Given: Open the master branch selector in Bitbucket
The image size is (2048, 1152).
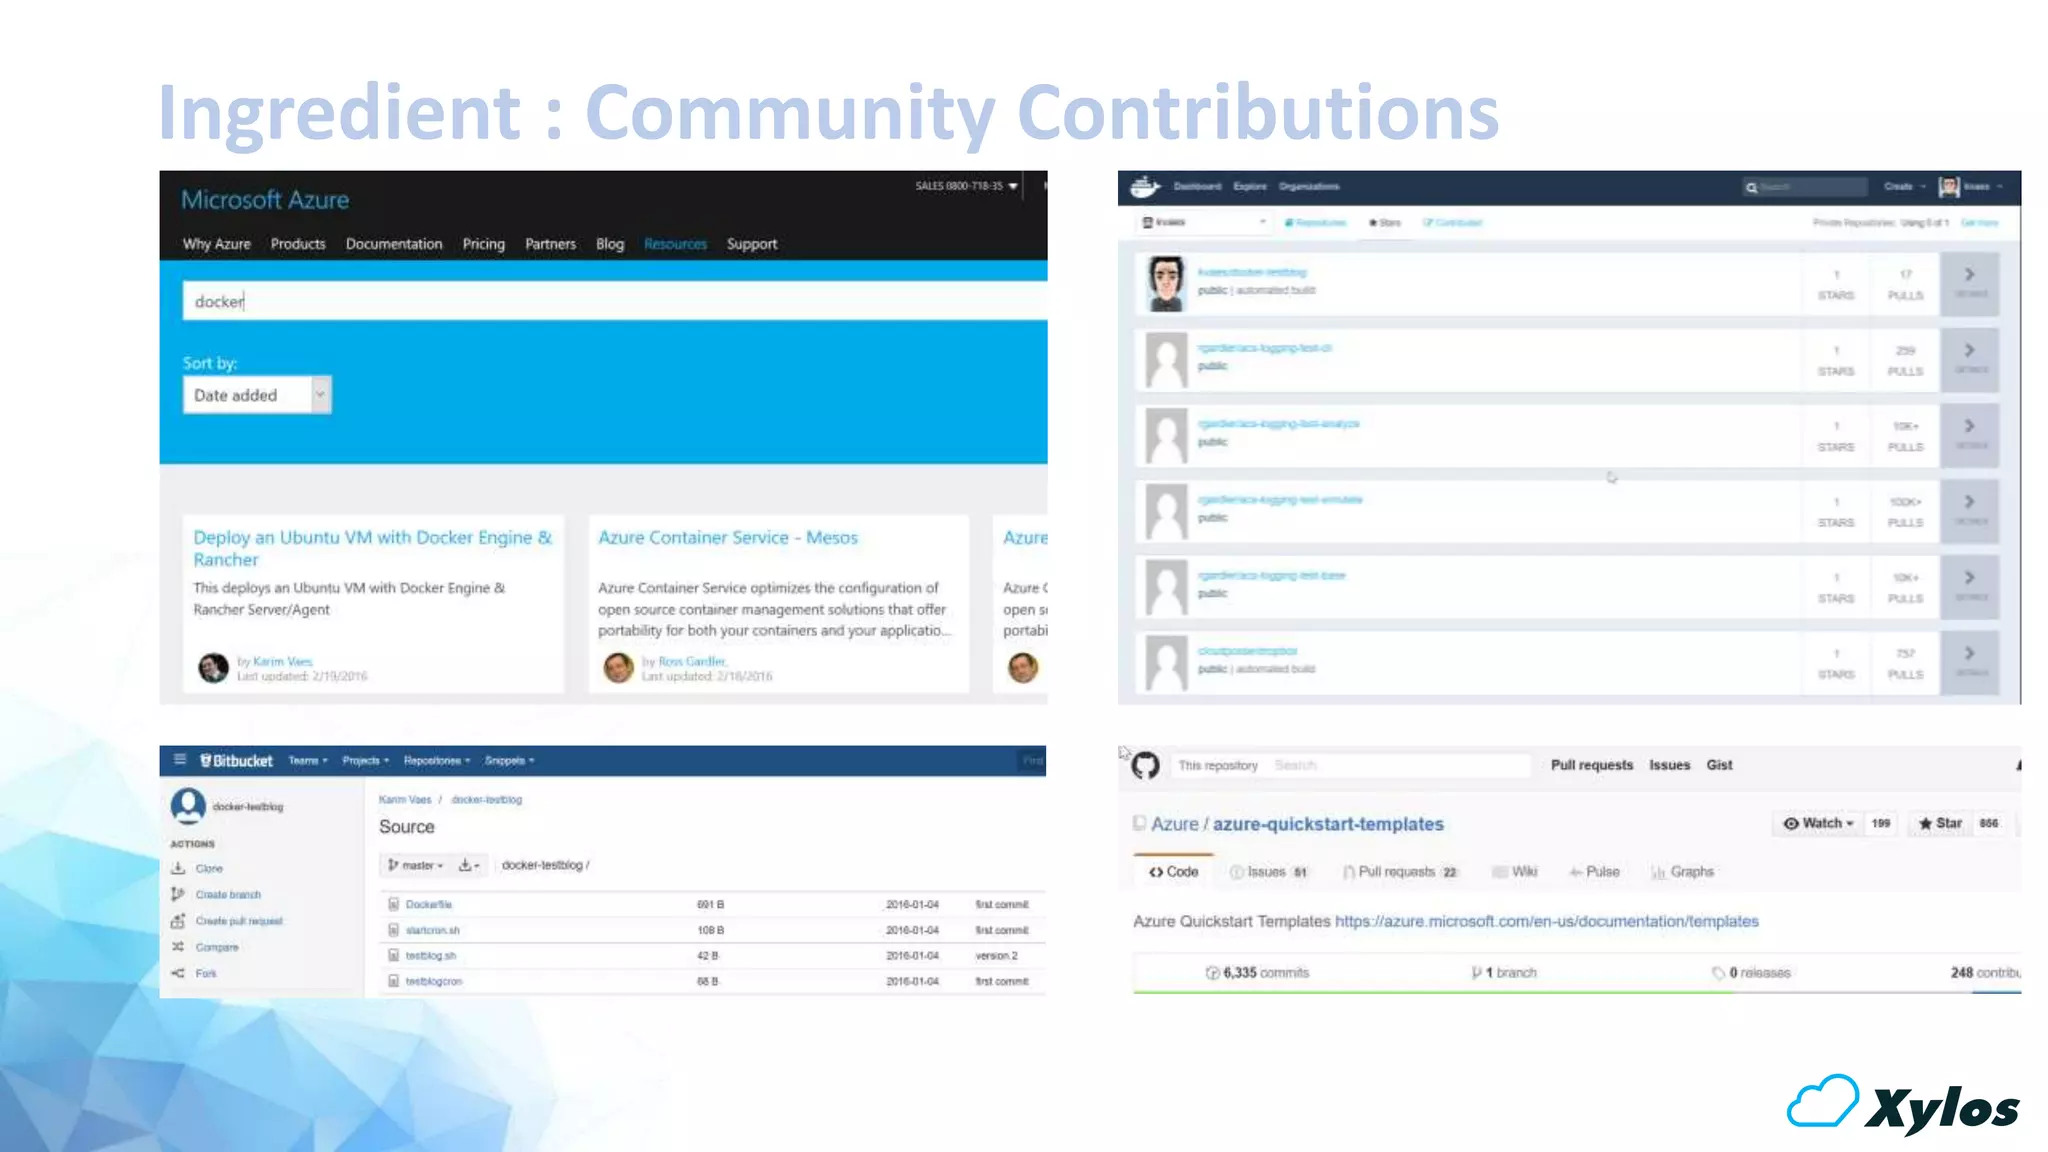Looking at the screenshot, I should point(415,865).
